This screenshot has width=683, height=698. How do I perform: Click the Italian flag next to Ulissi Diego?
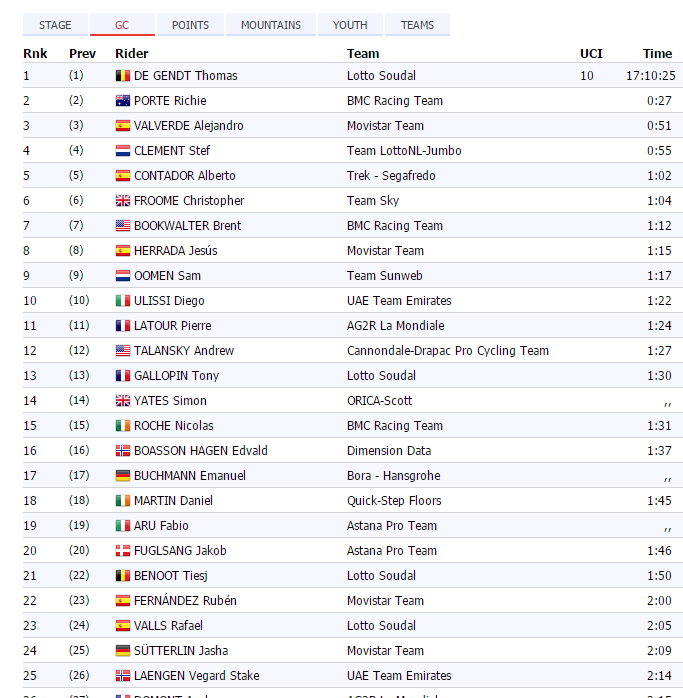point(123,301)
